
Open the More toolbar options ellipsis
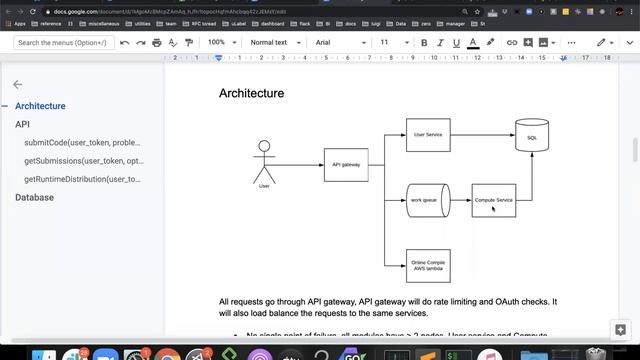click(x=571, y=43)
